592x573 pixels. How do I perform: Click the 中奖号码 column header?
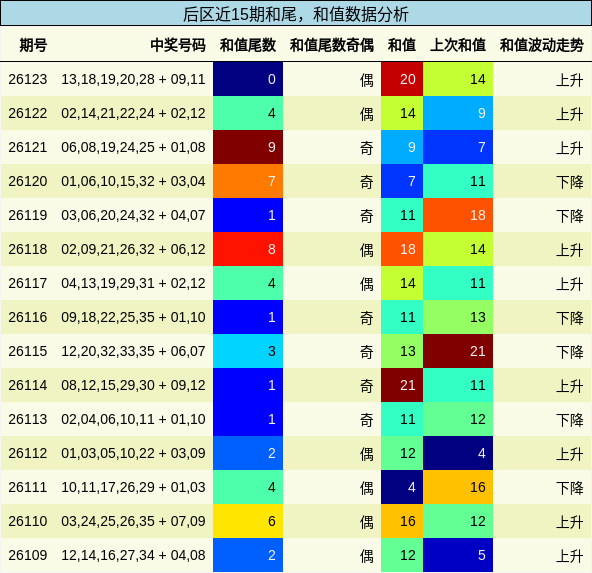click(178, 45)
